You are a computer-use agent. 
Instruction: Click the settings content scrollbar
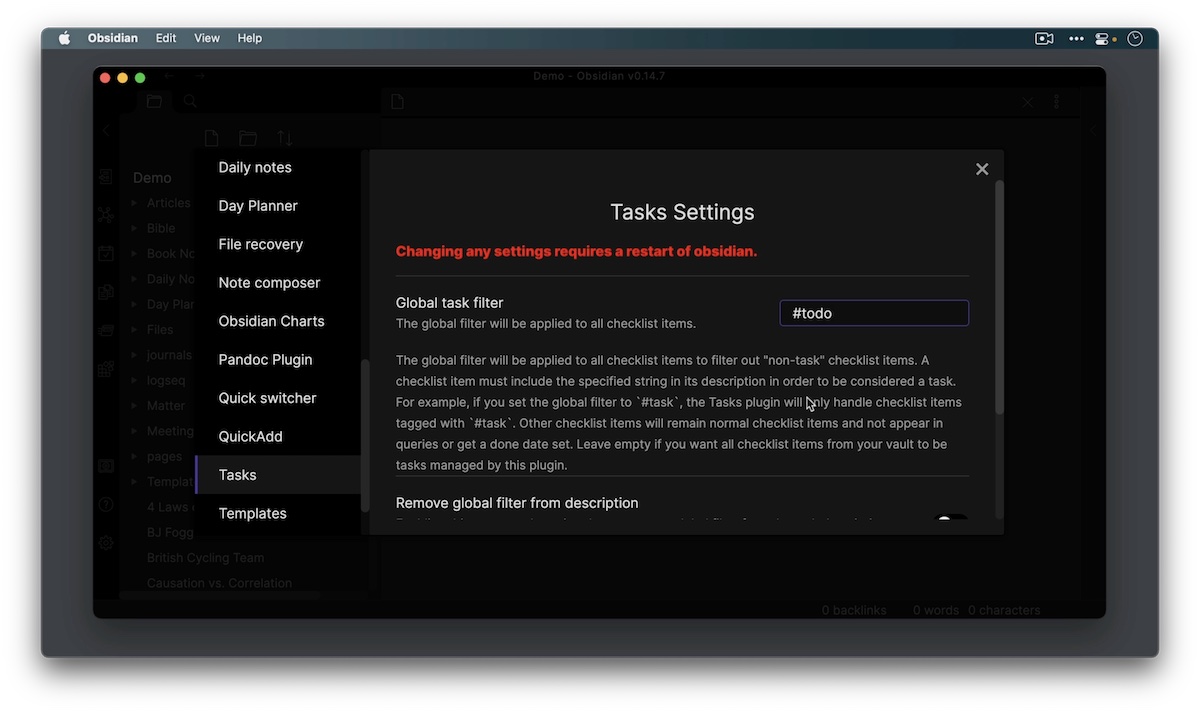999,297
